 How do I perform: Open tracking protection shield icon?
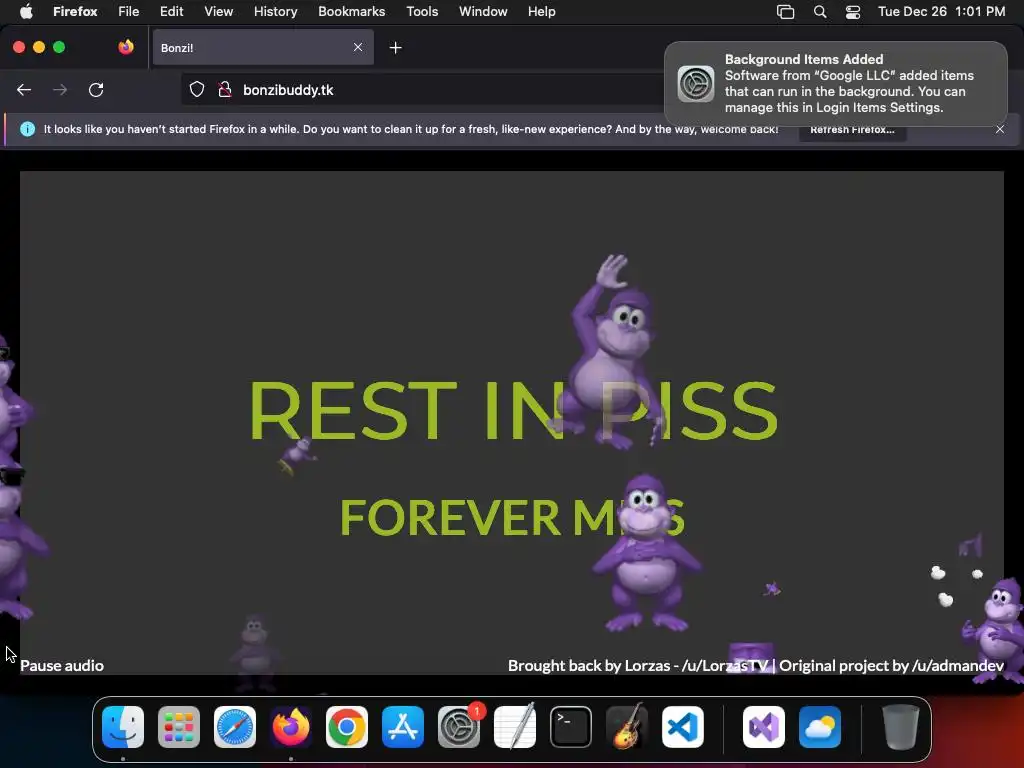tap(197, 89)
